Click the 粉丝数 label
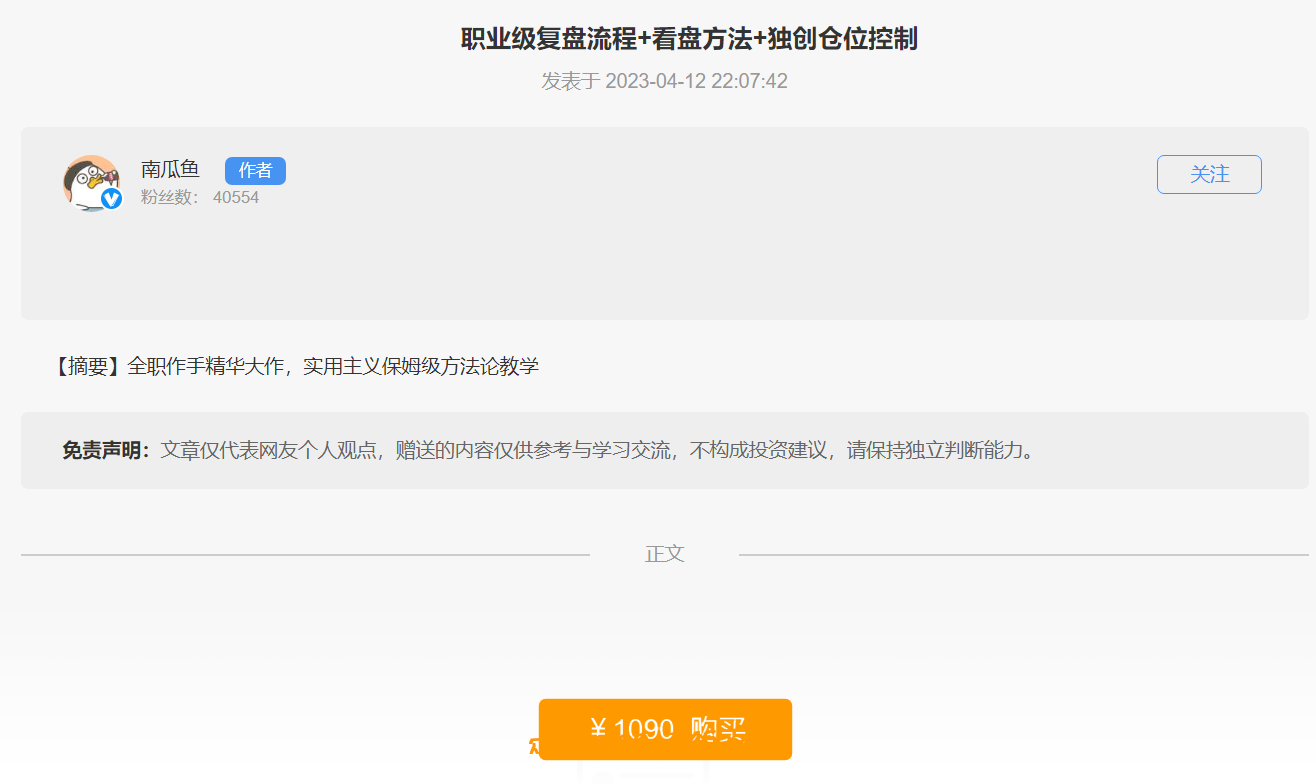1316x784 pixels. (x=169, y=198)
